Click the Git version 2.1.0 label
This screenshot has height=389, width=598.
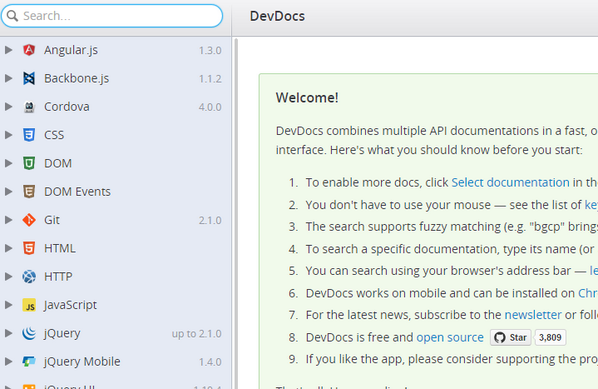(210, 220)
